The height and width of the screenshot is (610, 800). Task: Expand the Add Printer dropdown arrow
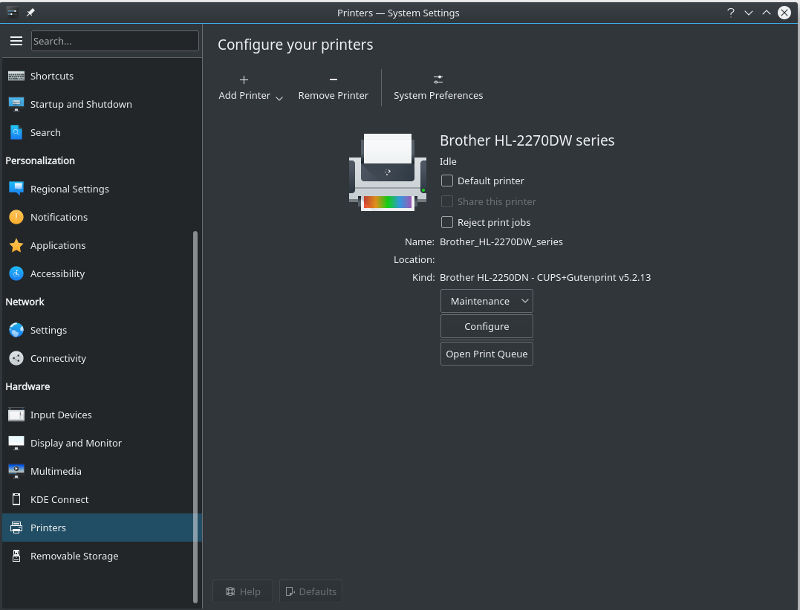[280, 96]
